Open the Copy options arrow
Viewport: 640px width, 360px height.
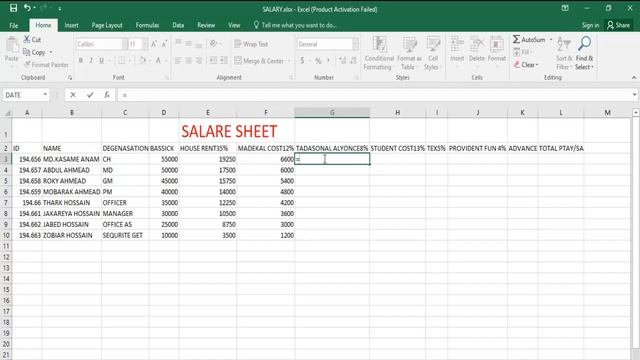click(51, 52)
